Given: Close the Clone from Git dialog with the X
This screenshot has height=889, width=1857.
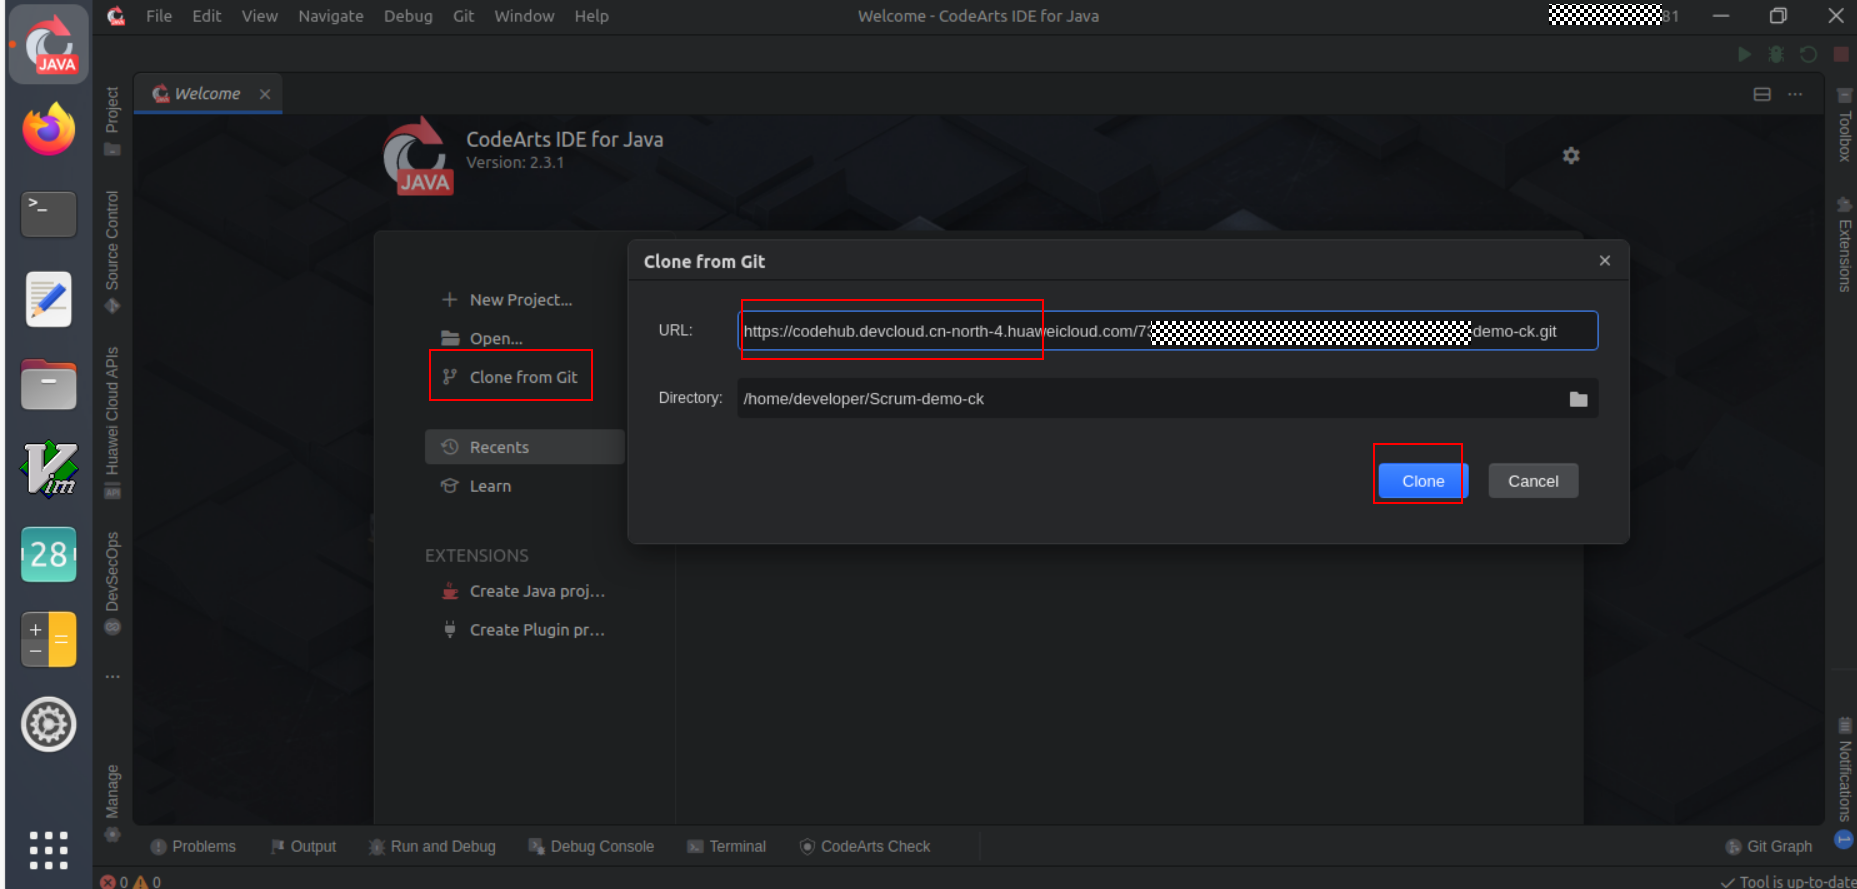Looking at the screenshot, I should pyautogui.click(x=1604, y=261).
